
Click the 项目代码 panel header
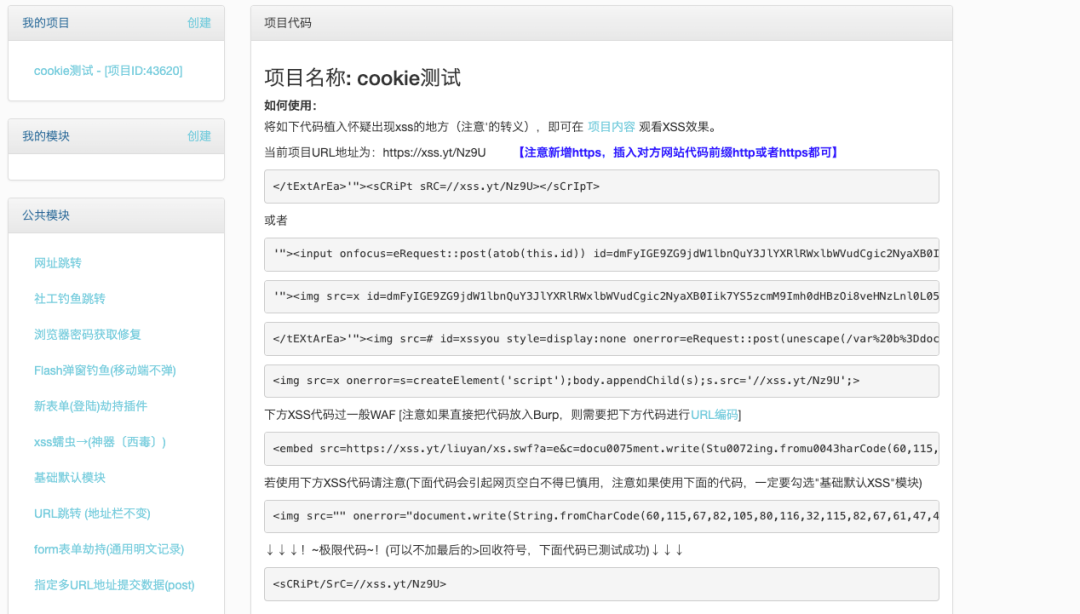[x=601, y=23]
